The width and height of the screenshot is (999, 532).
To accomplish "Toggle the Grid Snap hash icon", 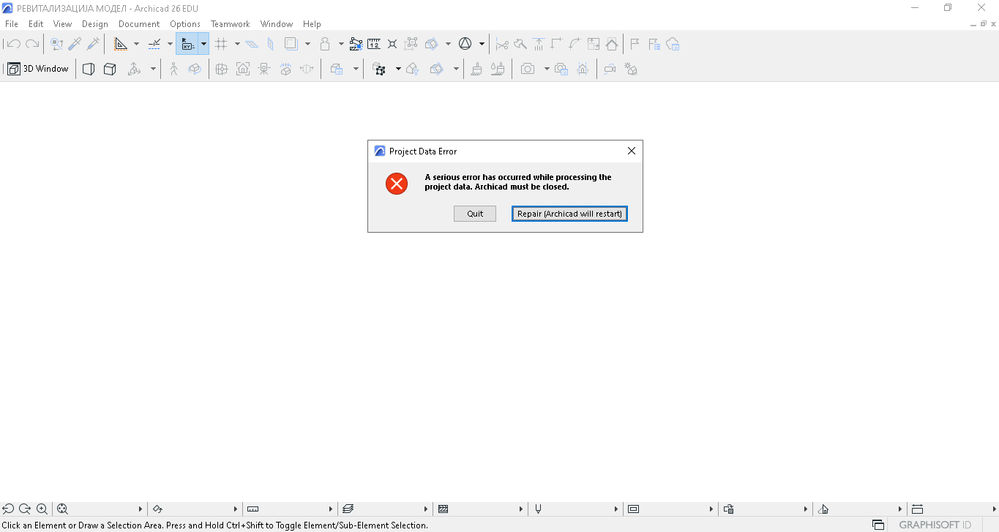I will 221,44.
